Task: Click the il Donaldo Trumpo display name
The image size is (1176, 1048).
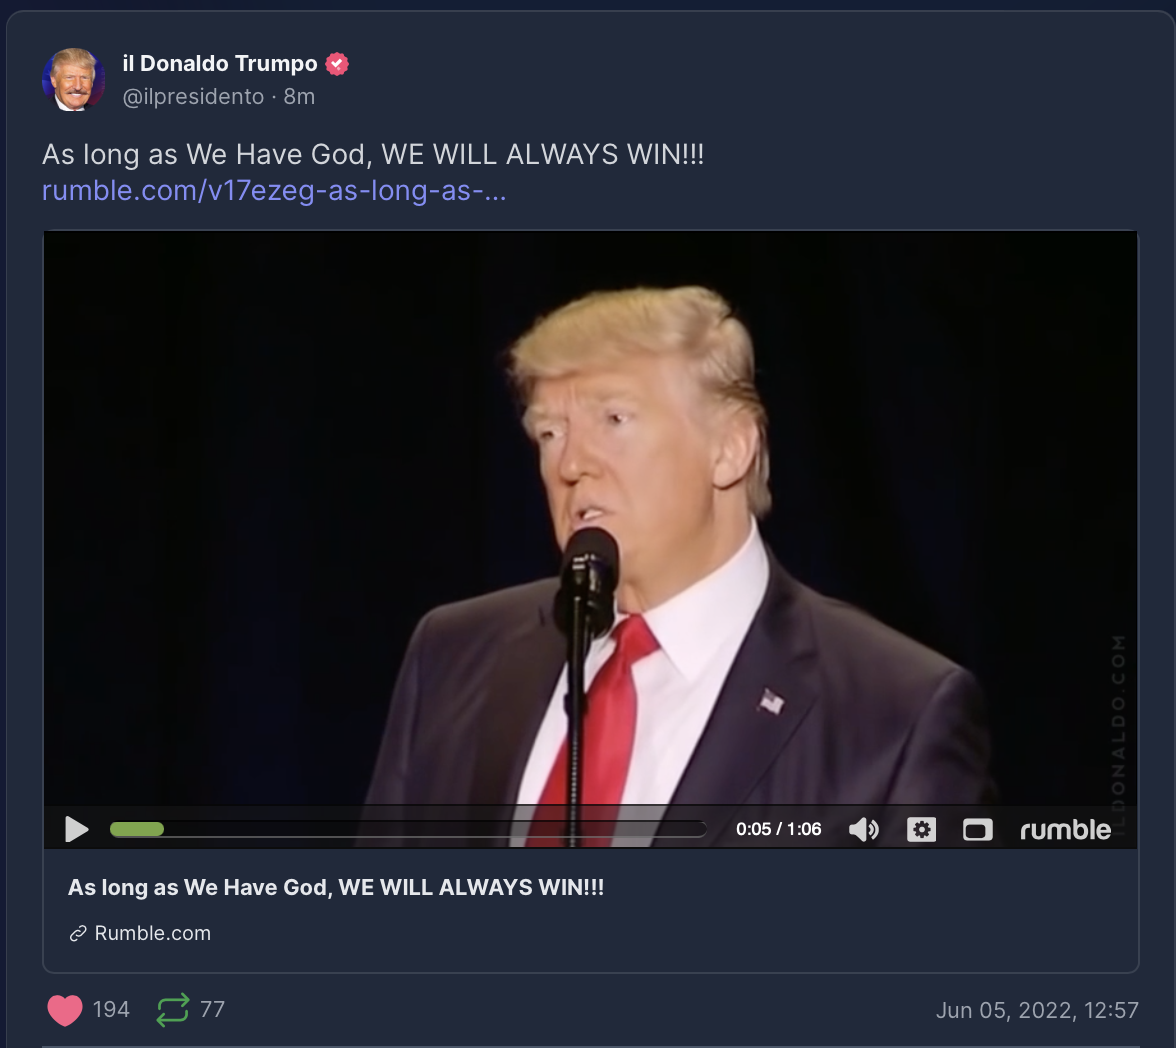Action: pyautogui.click(x=220, y=64)
